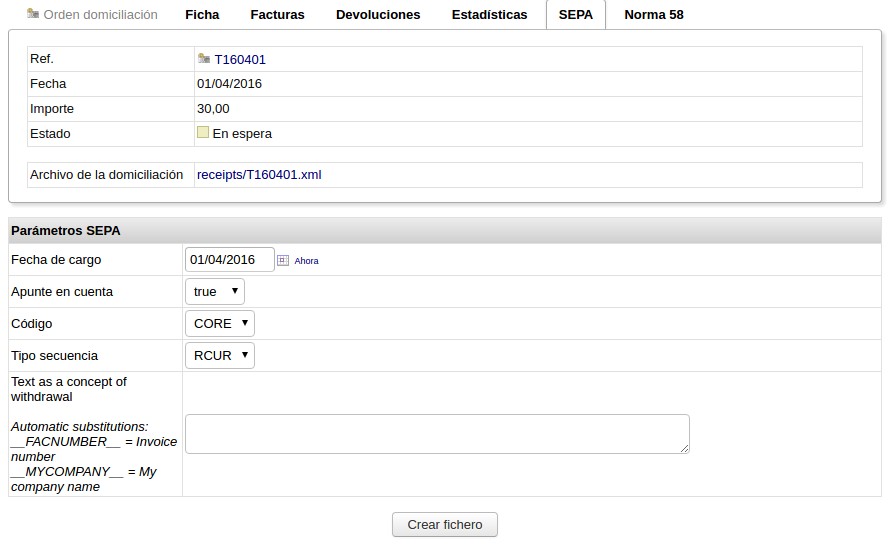Click the Importe value 30,00

click(213, 109)
